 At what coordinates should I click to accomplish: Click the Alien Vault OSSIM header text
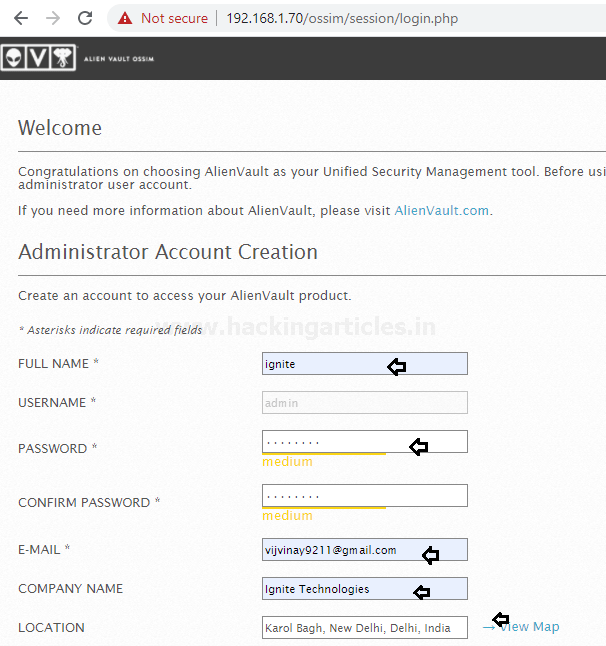118,60
